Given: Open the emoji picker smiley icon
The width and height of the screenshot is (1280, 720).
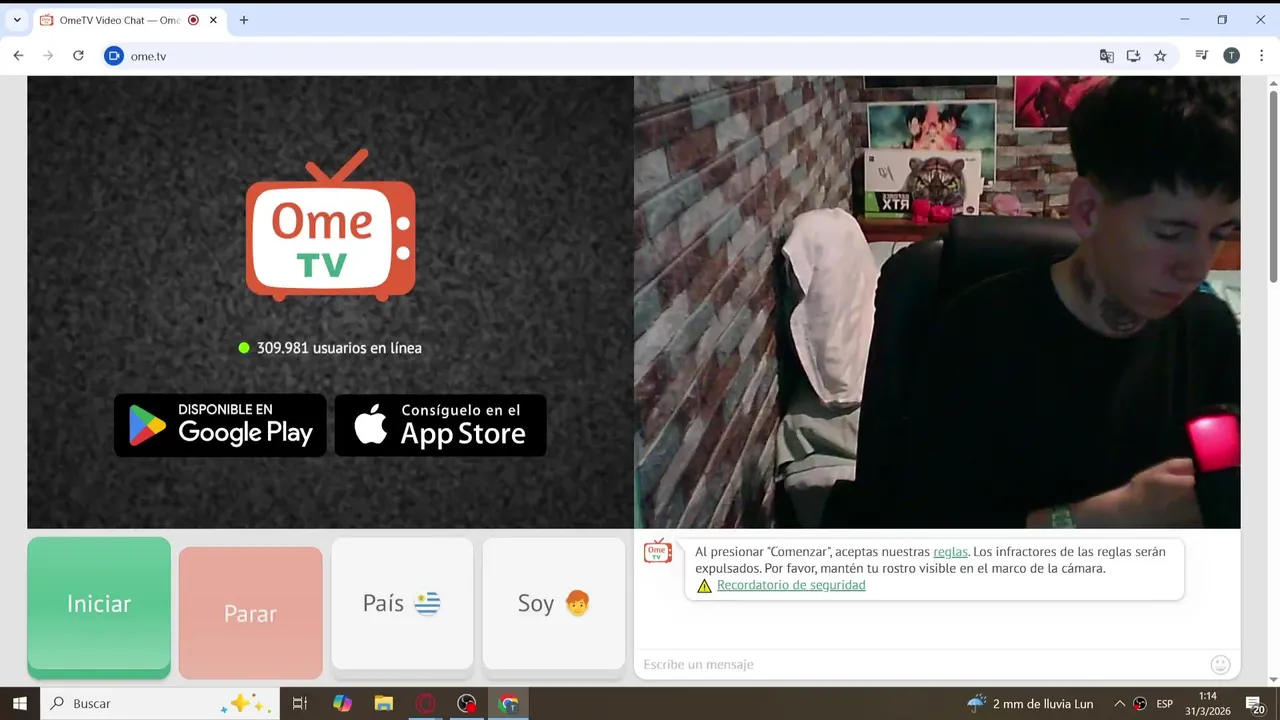Looking at the screenshot, I should (1220, 664).
